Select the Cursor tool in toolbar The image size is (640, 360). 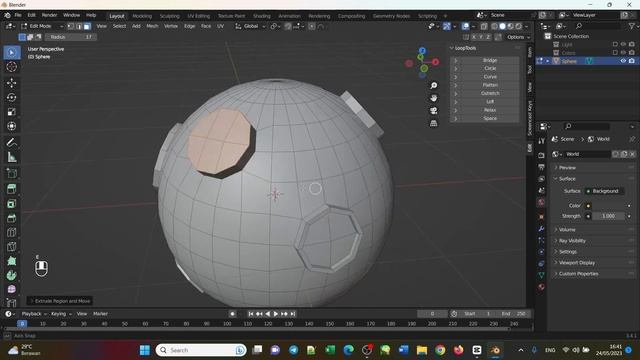pyautogui.click(x=12, y=67)
